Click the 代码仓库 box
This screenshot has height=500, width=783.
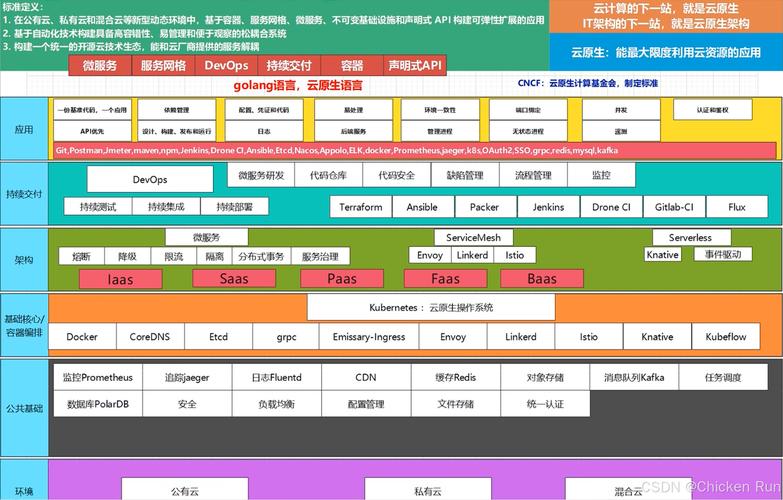click(328, 175)
